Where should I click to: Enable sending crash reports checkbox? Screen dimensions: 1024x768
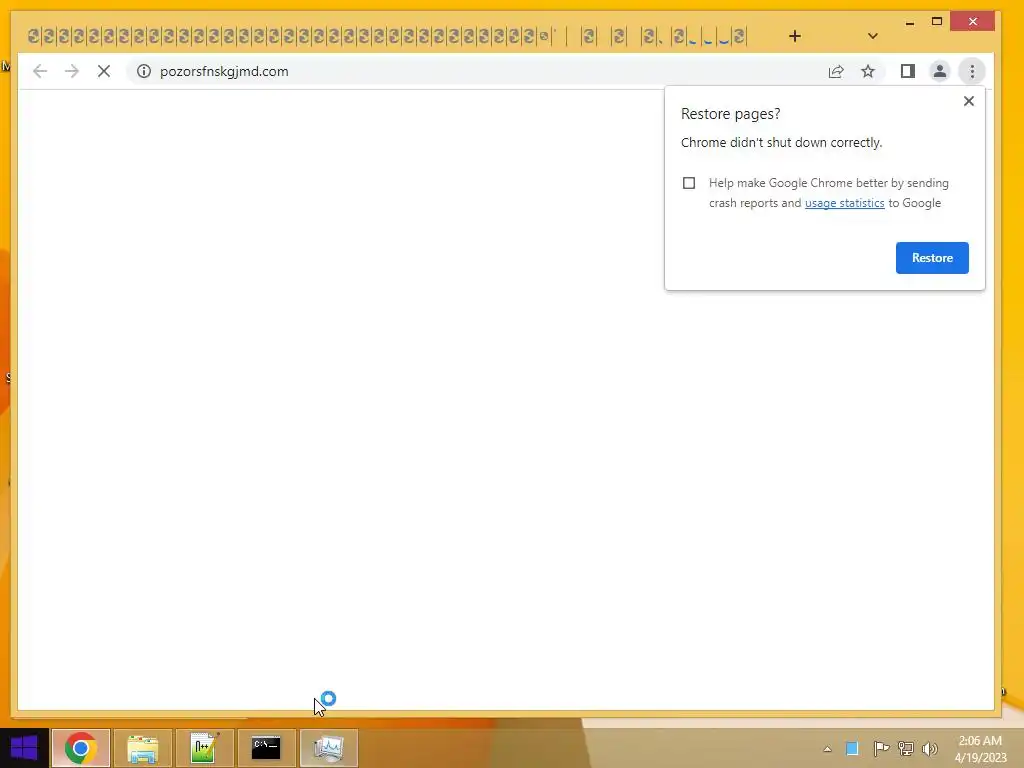(689, 183)
